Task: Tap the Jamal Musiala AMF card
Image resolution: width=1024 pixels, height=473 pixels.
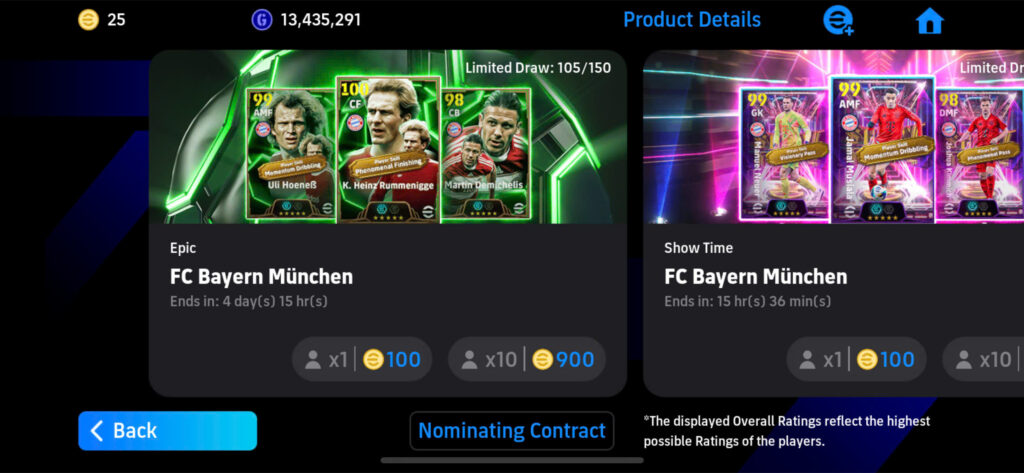Action: 882,150
